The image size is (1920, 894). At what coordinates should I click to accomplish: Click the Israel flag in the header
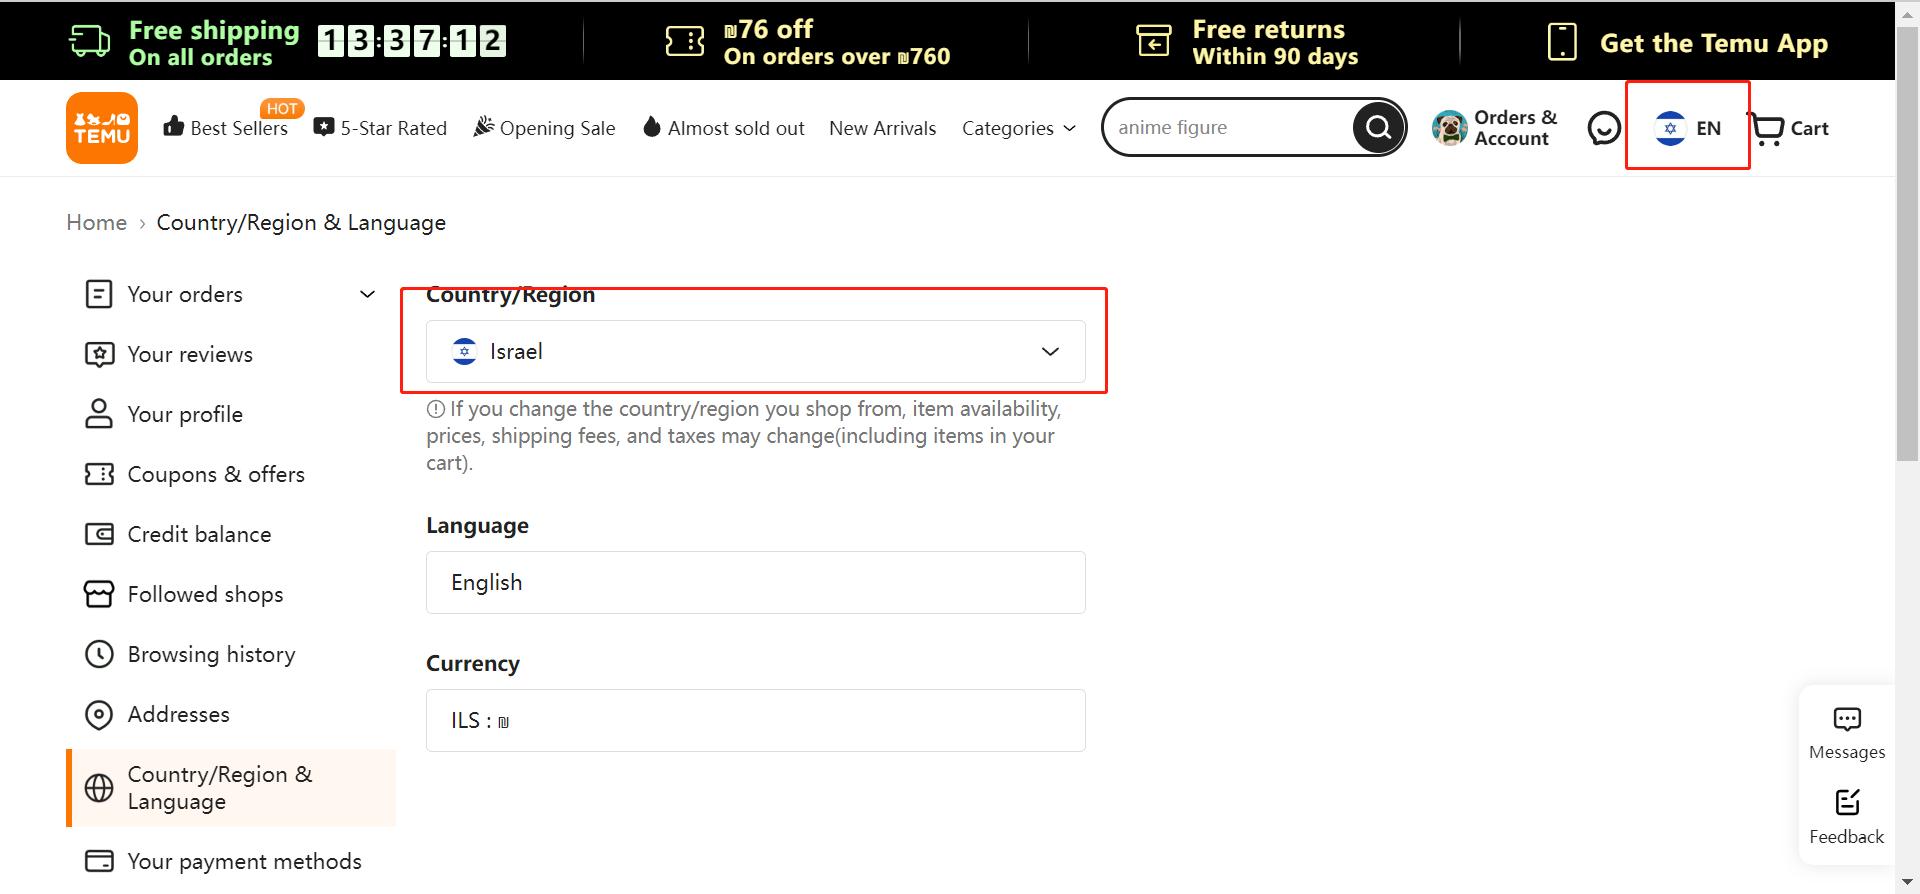(x=1670, y=128)
